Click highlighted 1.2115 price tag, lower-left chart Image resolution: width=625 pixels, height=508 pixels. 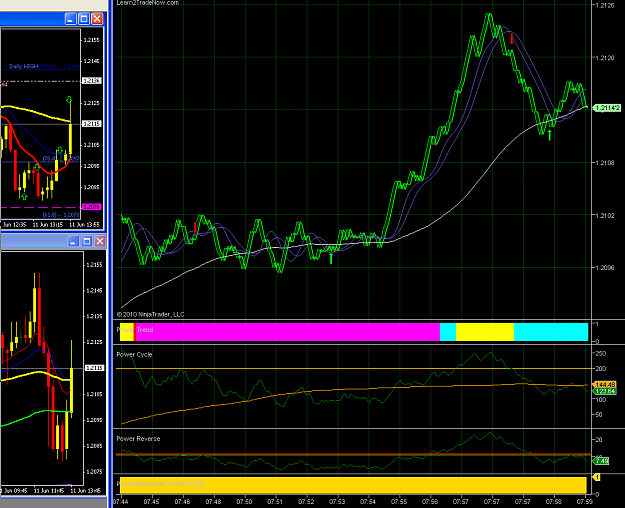pos(94,368)
